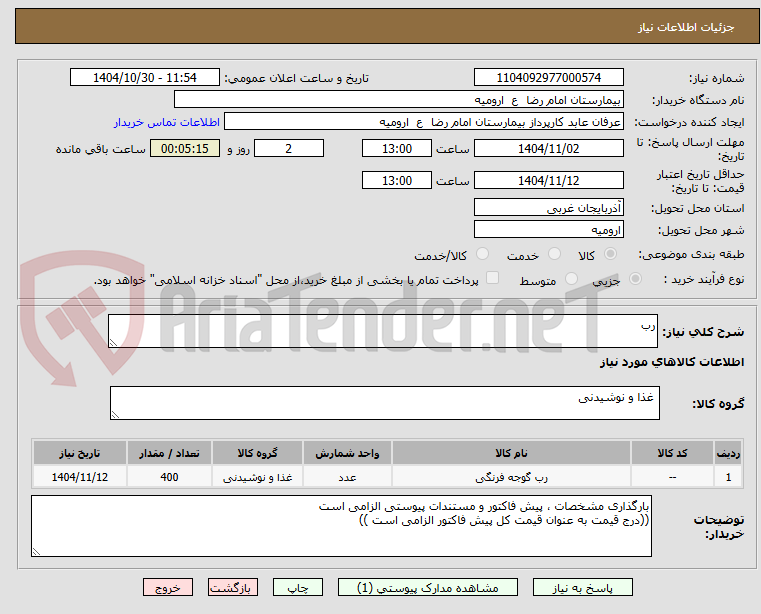This screenshot has height=614, width=761.
Task: Click the شهر محل تحویل field ارومیه
Action: point(548,230)
